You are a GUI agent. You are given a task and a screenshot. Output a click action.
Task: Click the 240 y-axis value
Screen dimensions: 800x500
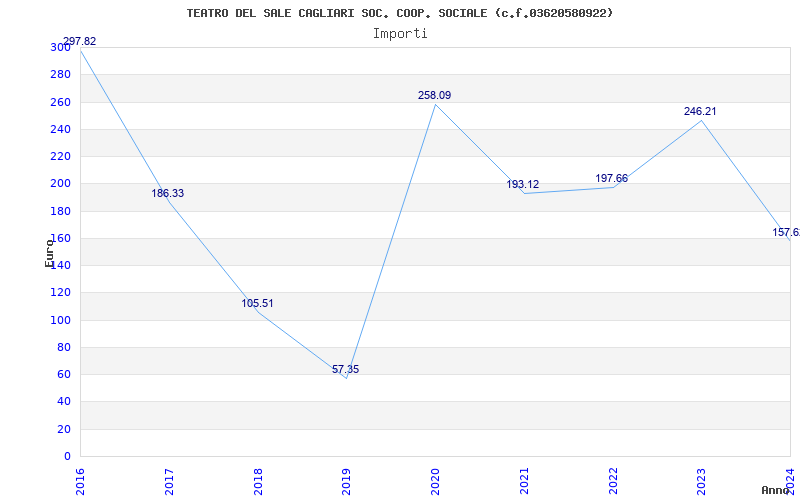[x=60, y=130]
